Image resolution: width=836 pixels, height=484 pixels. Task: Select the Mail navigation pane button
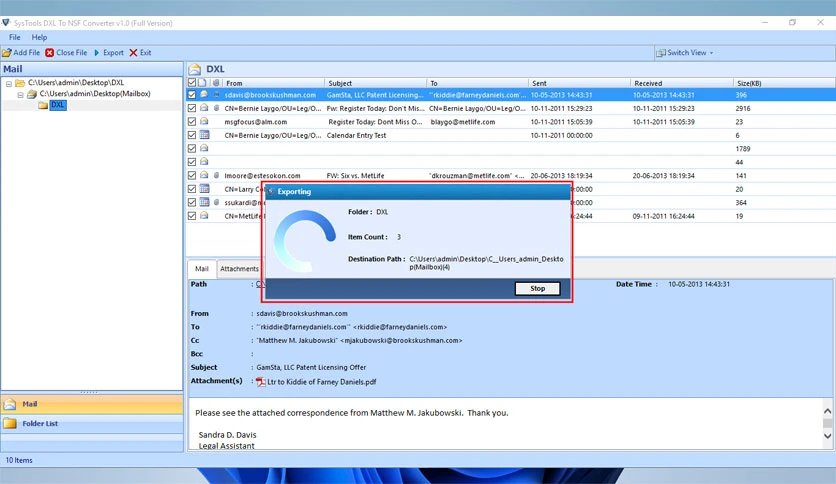pyautogui.click(x=92, y=404)
